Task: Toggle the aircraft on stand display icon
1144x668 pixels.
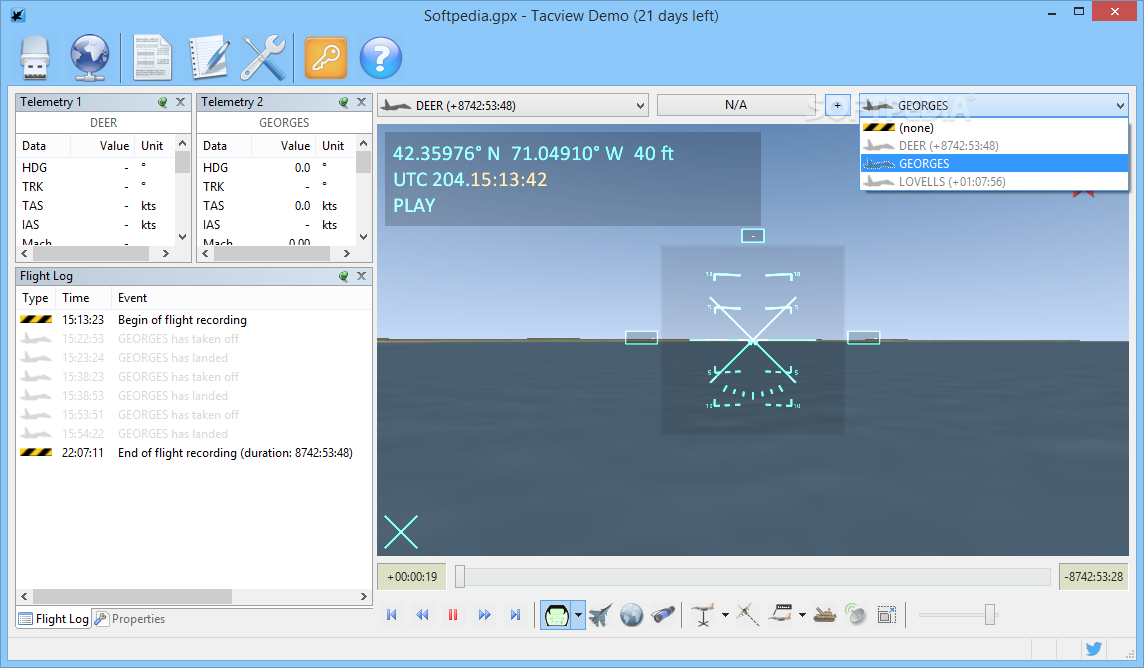Action: coord(704,615)
